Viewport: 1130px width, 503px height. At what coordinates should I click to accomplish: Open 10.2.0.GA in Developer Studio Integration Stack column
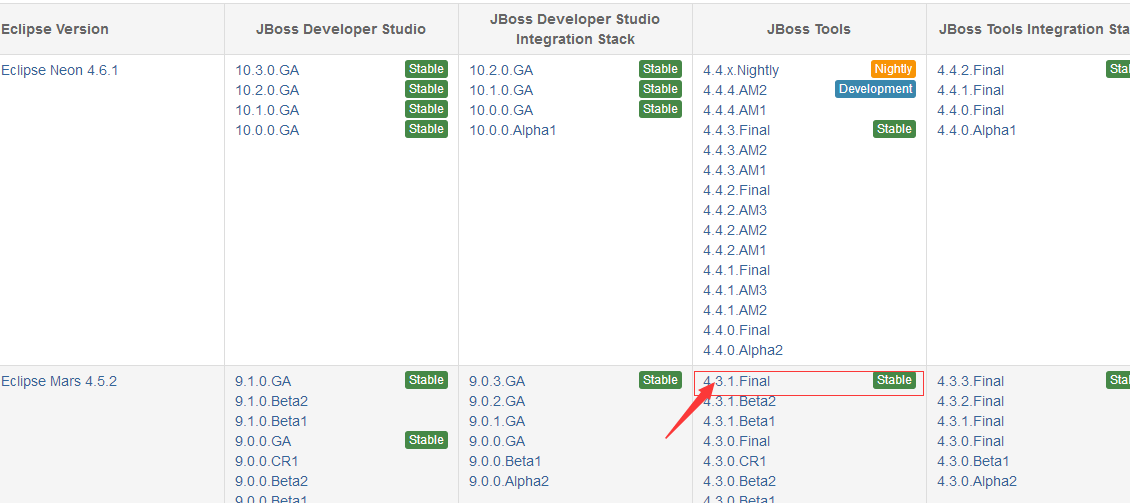501,71
